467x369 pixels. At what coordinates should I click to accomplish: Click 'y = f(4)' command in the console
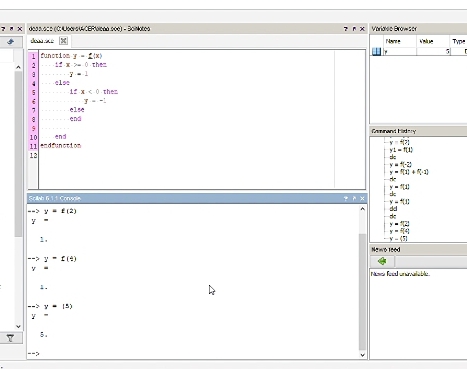[x=60, y=259]
